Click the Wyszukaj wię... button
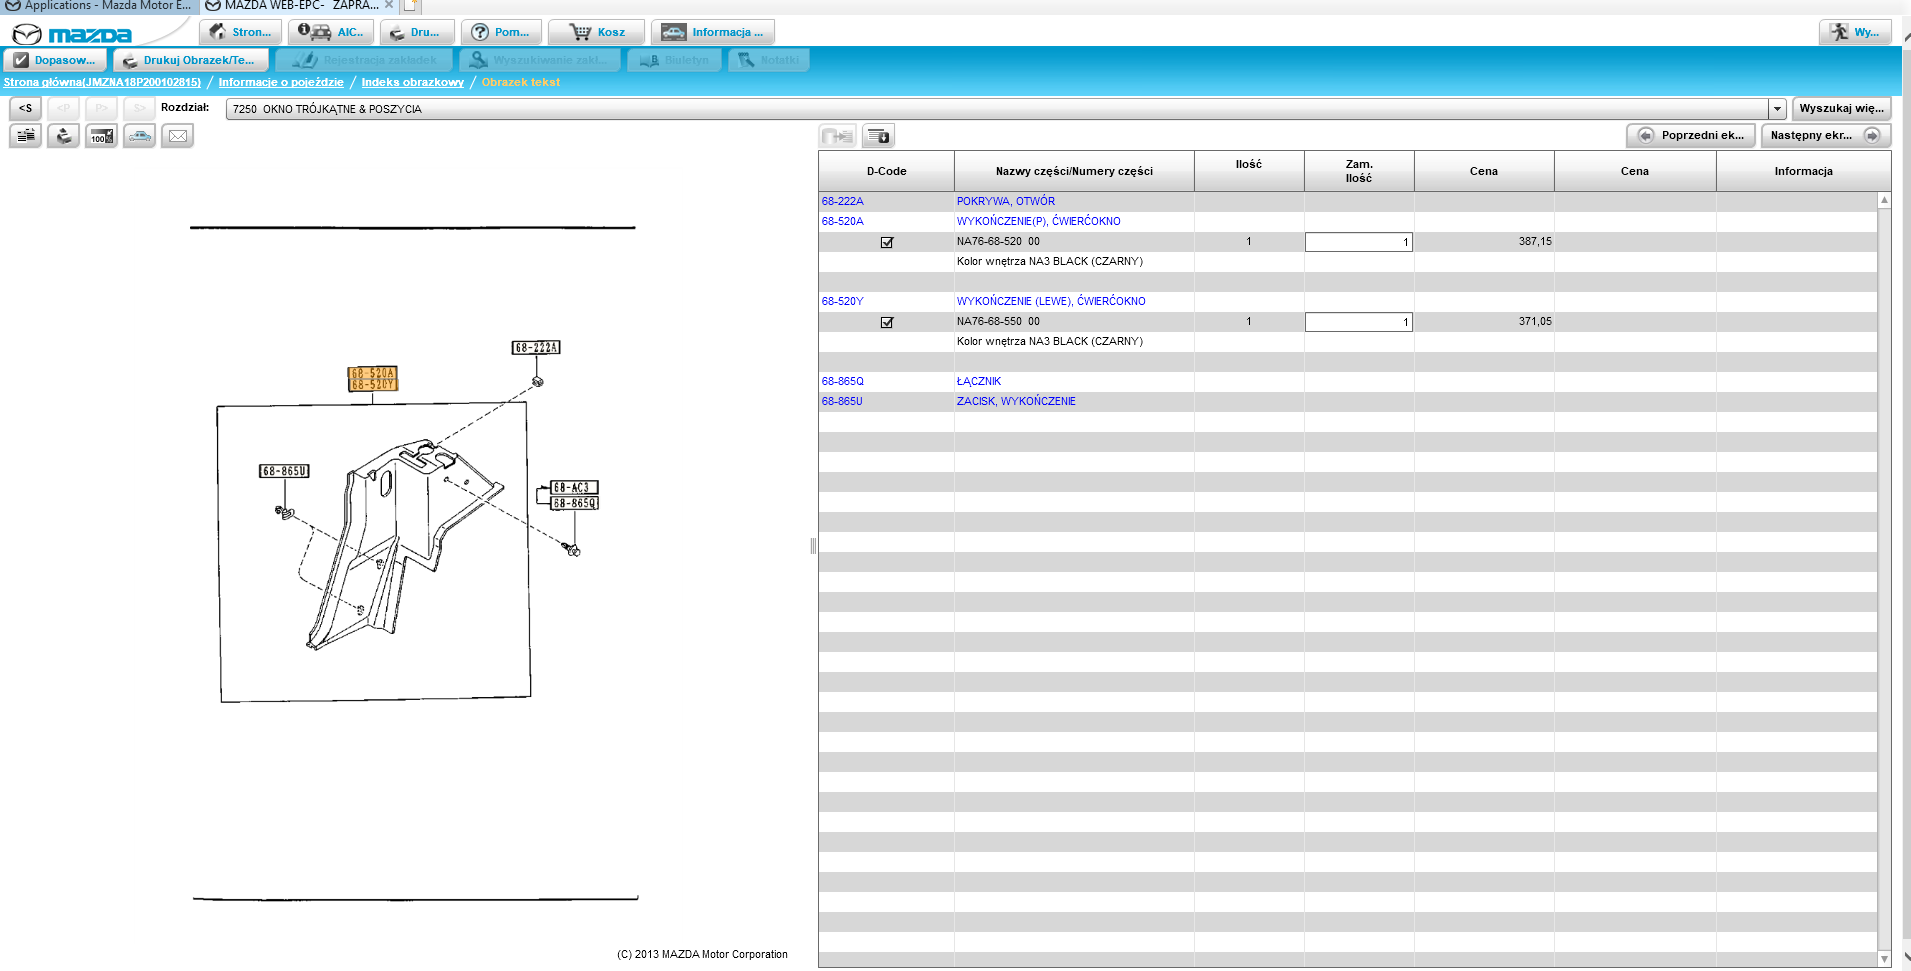The height and width of the screenshot is (971, 1911). tap(1841, 108)
